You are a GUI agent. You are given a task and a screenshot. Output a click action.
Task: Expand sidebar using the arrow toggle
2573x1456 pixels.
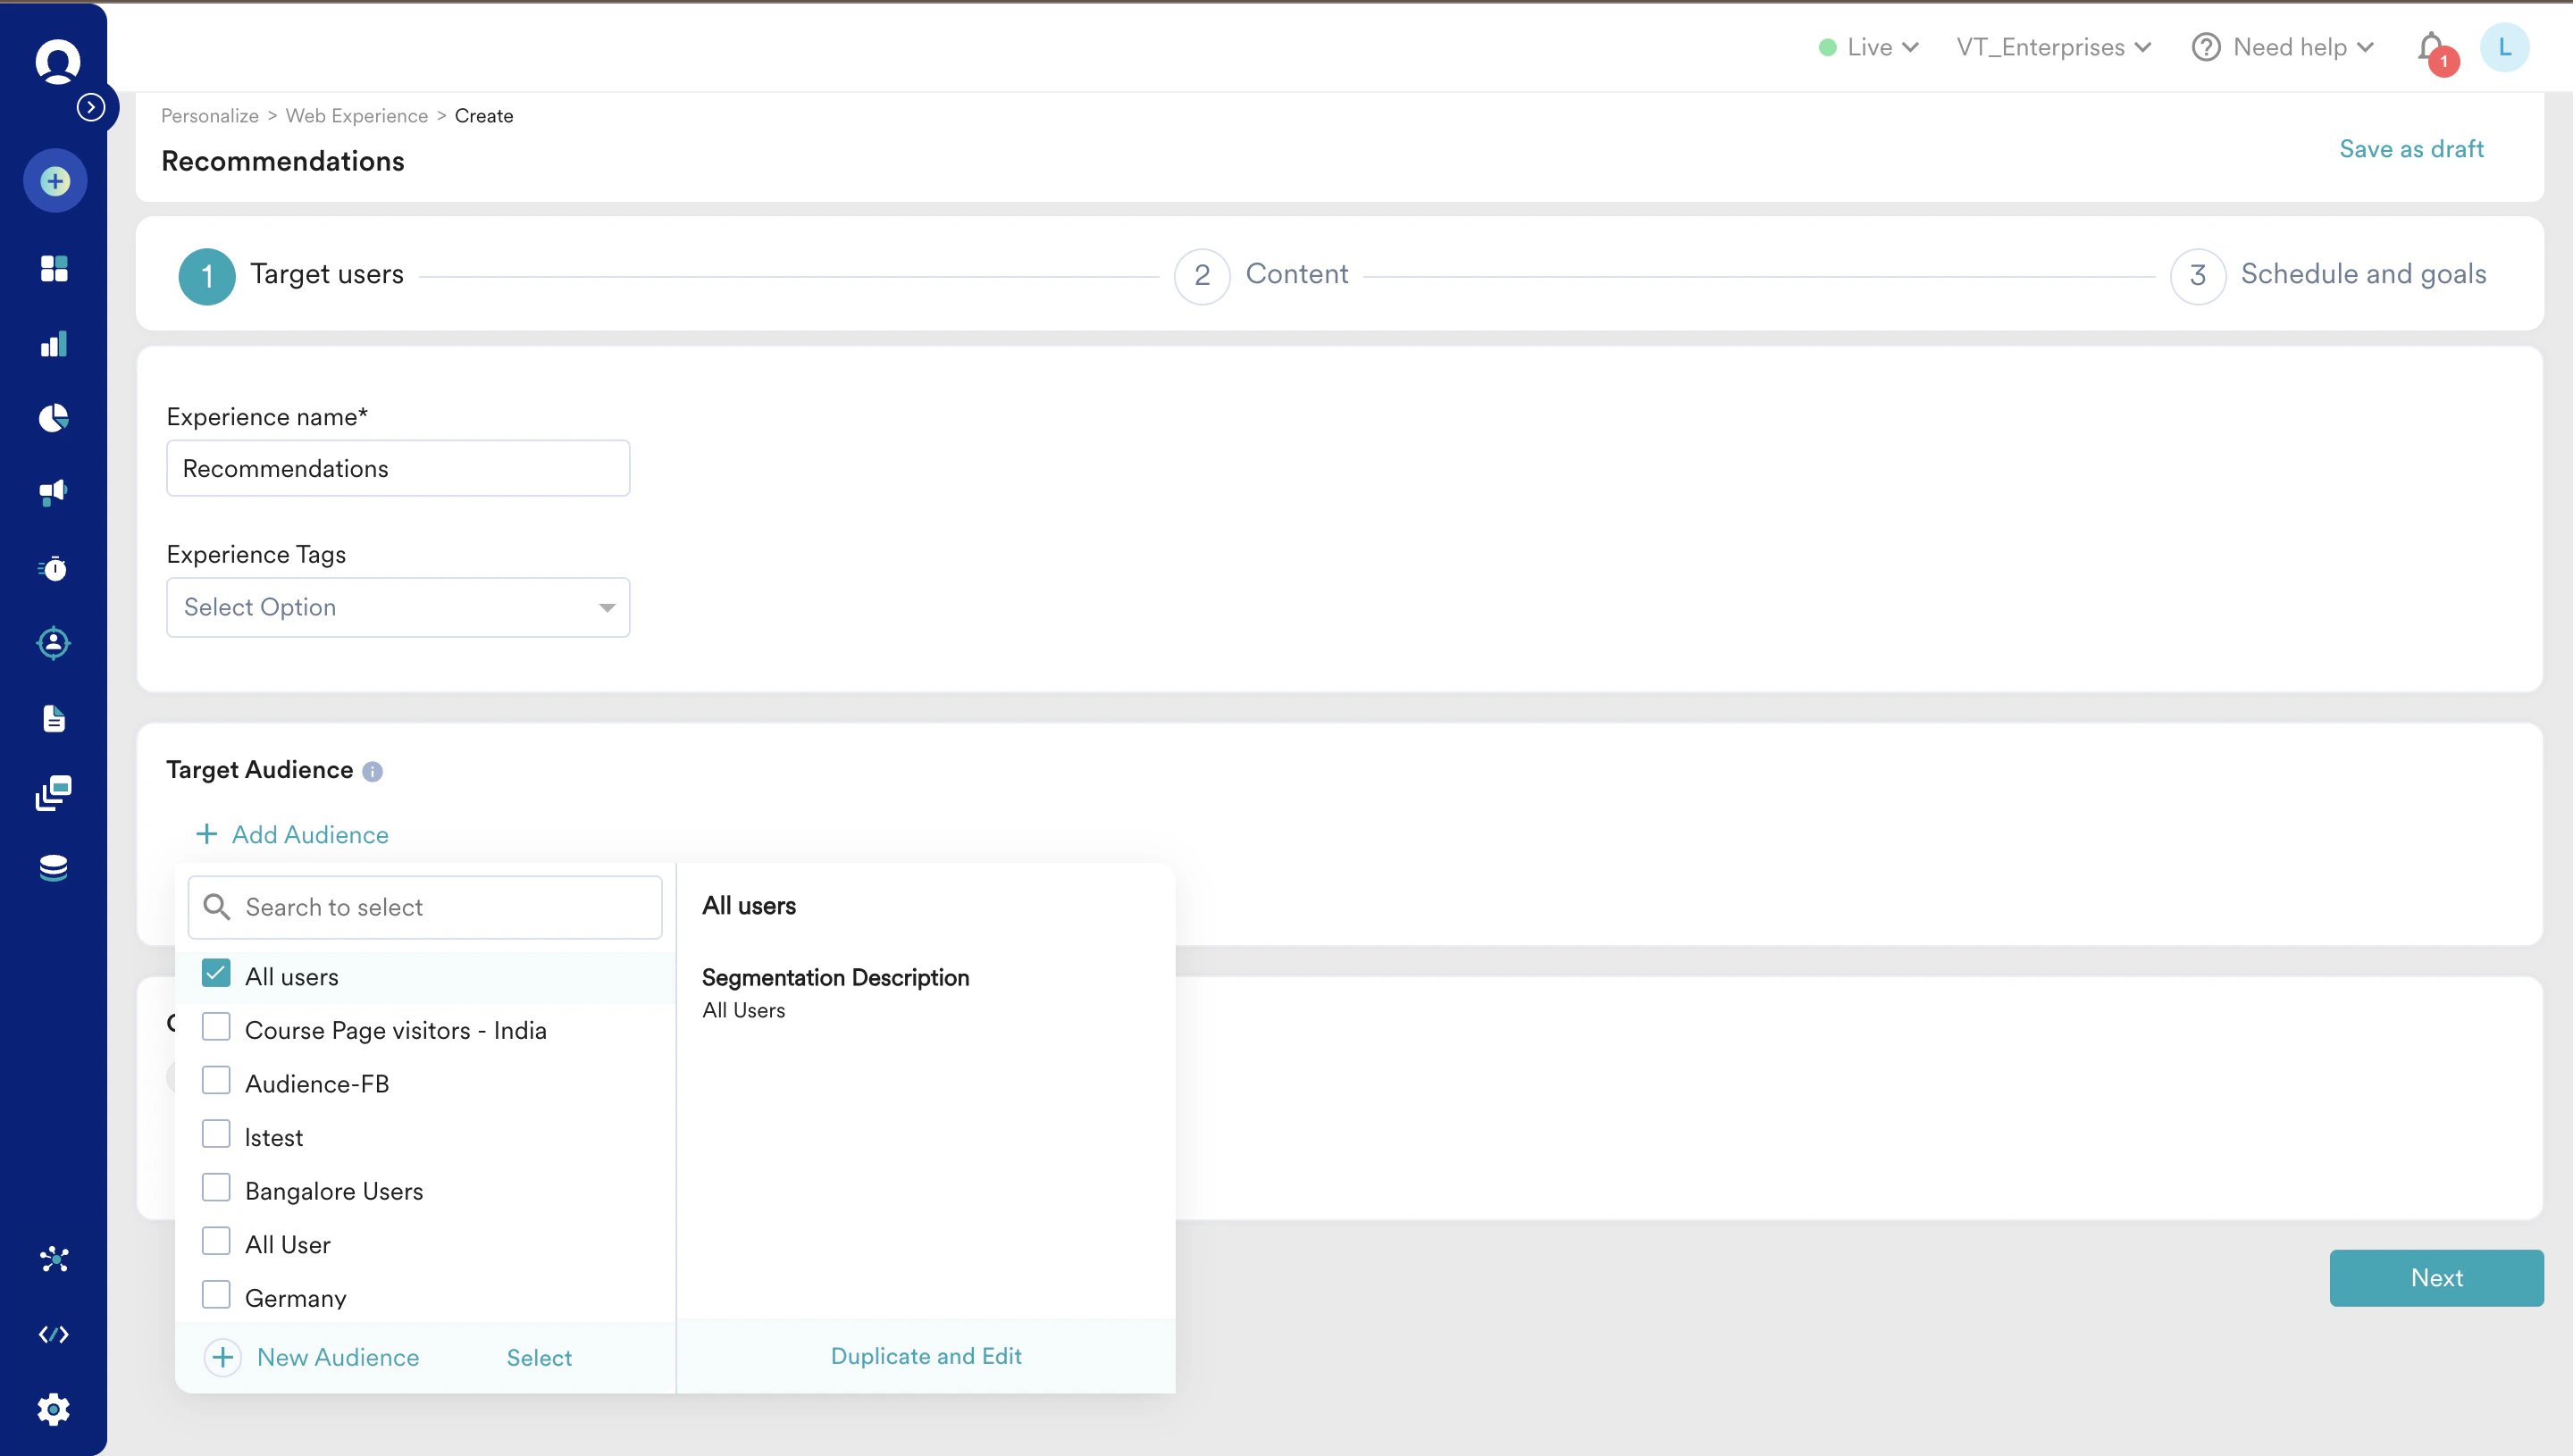tap(91, 107)
